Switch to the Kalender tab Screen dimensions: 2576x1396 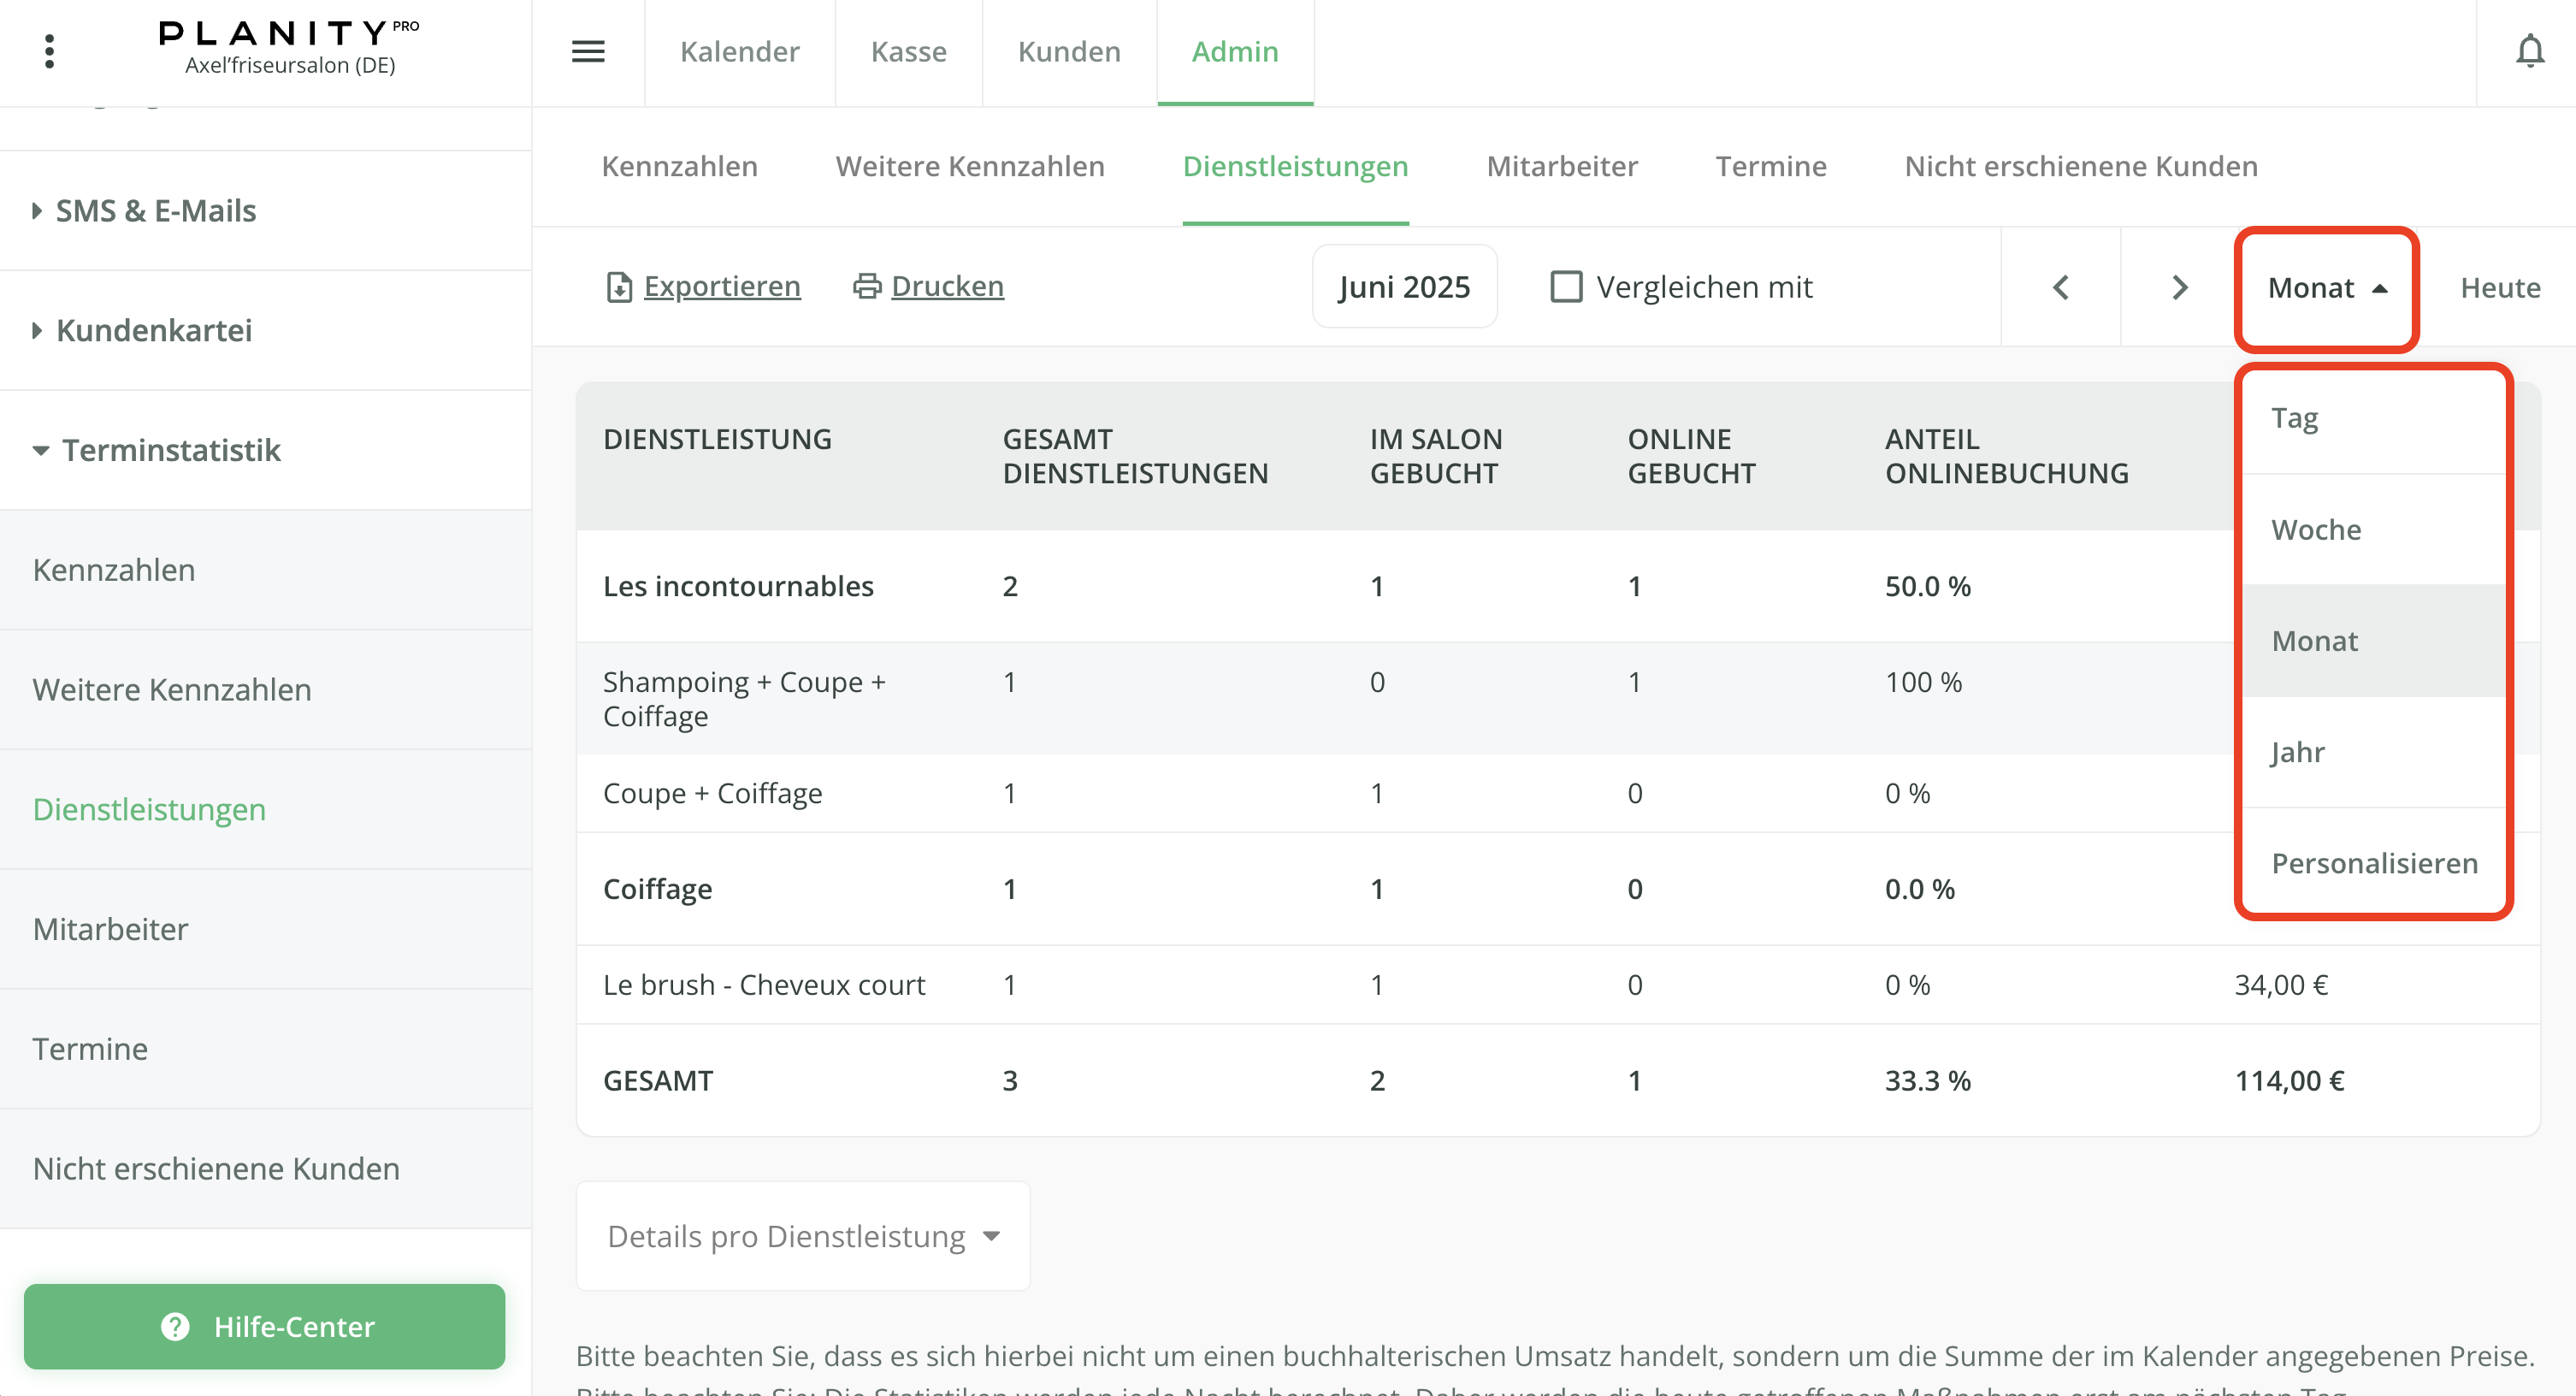pyautogui.click(x=739, y=51)
